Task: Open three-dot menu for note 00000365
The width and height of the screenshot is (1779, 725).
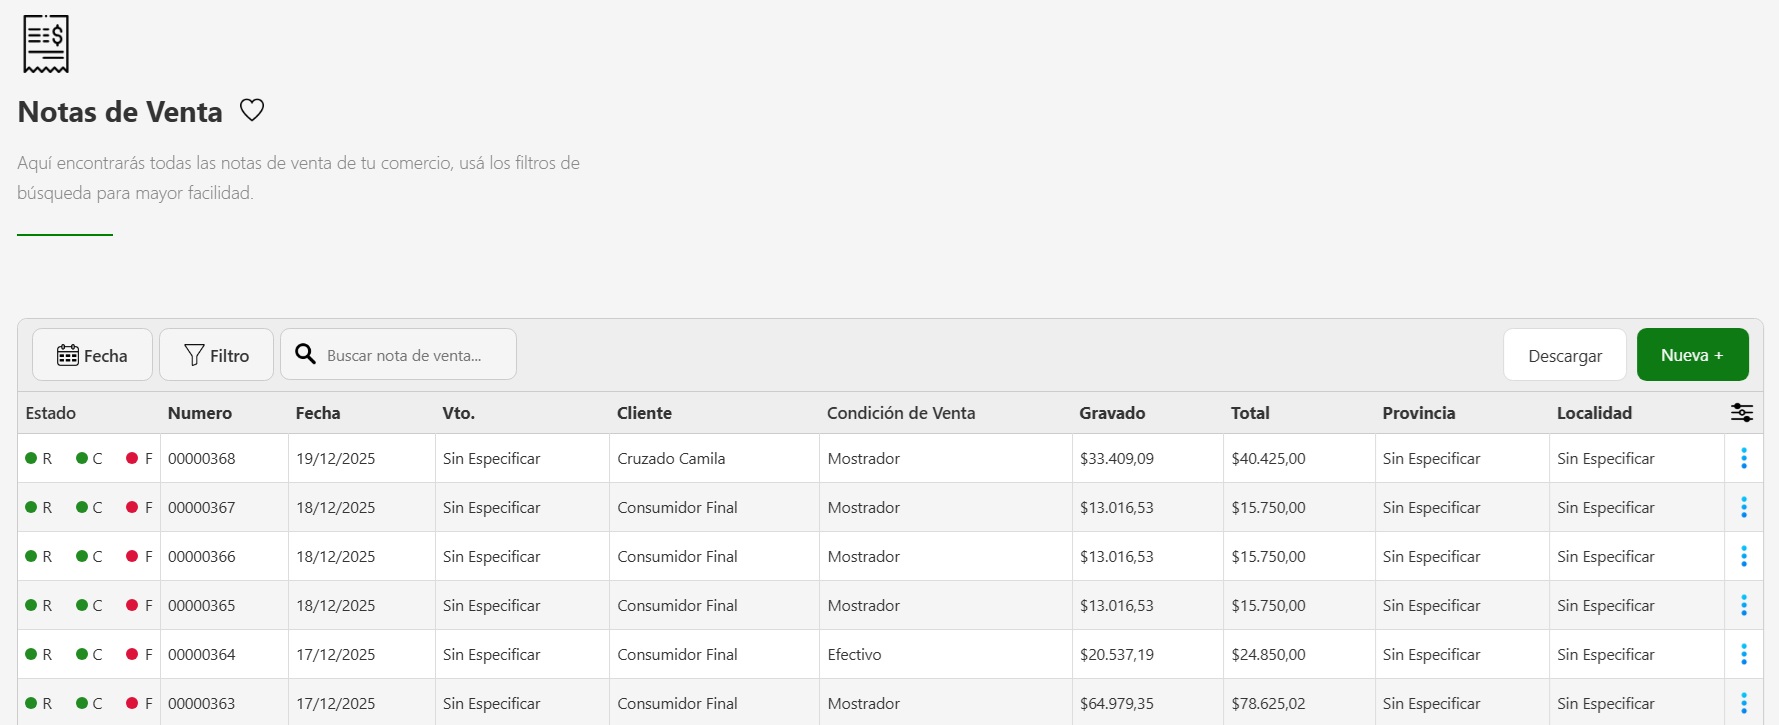Action: 1743,605
